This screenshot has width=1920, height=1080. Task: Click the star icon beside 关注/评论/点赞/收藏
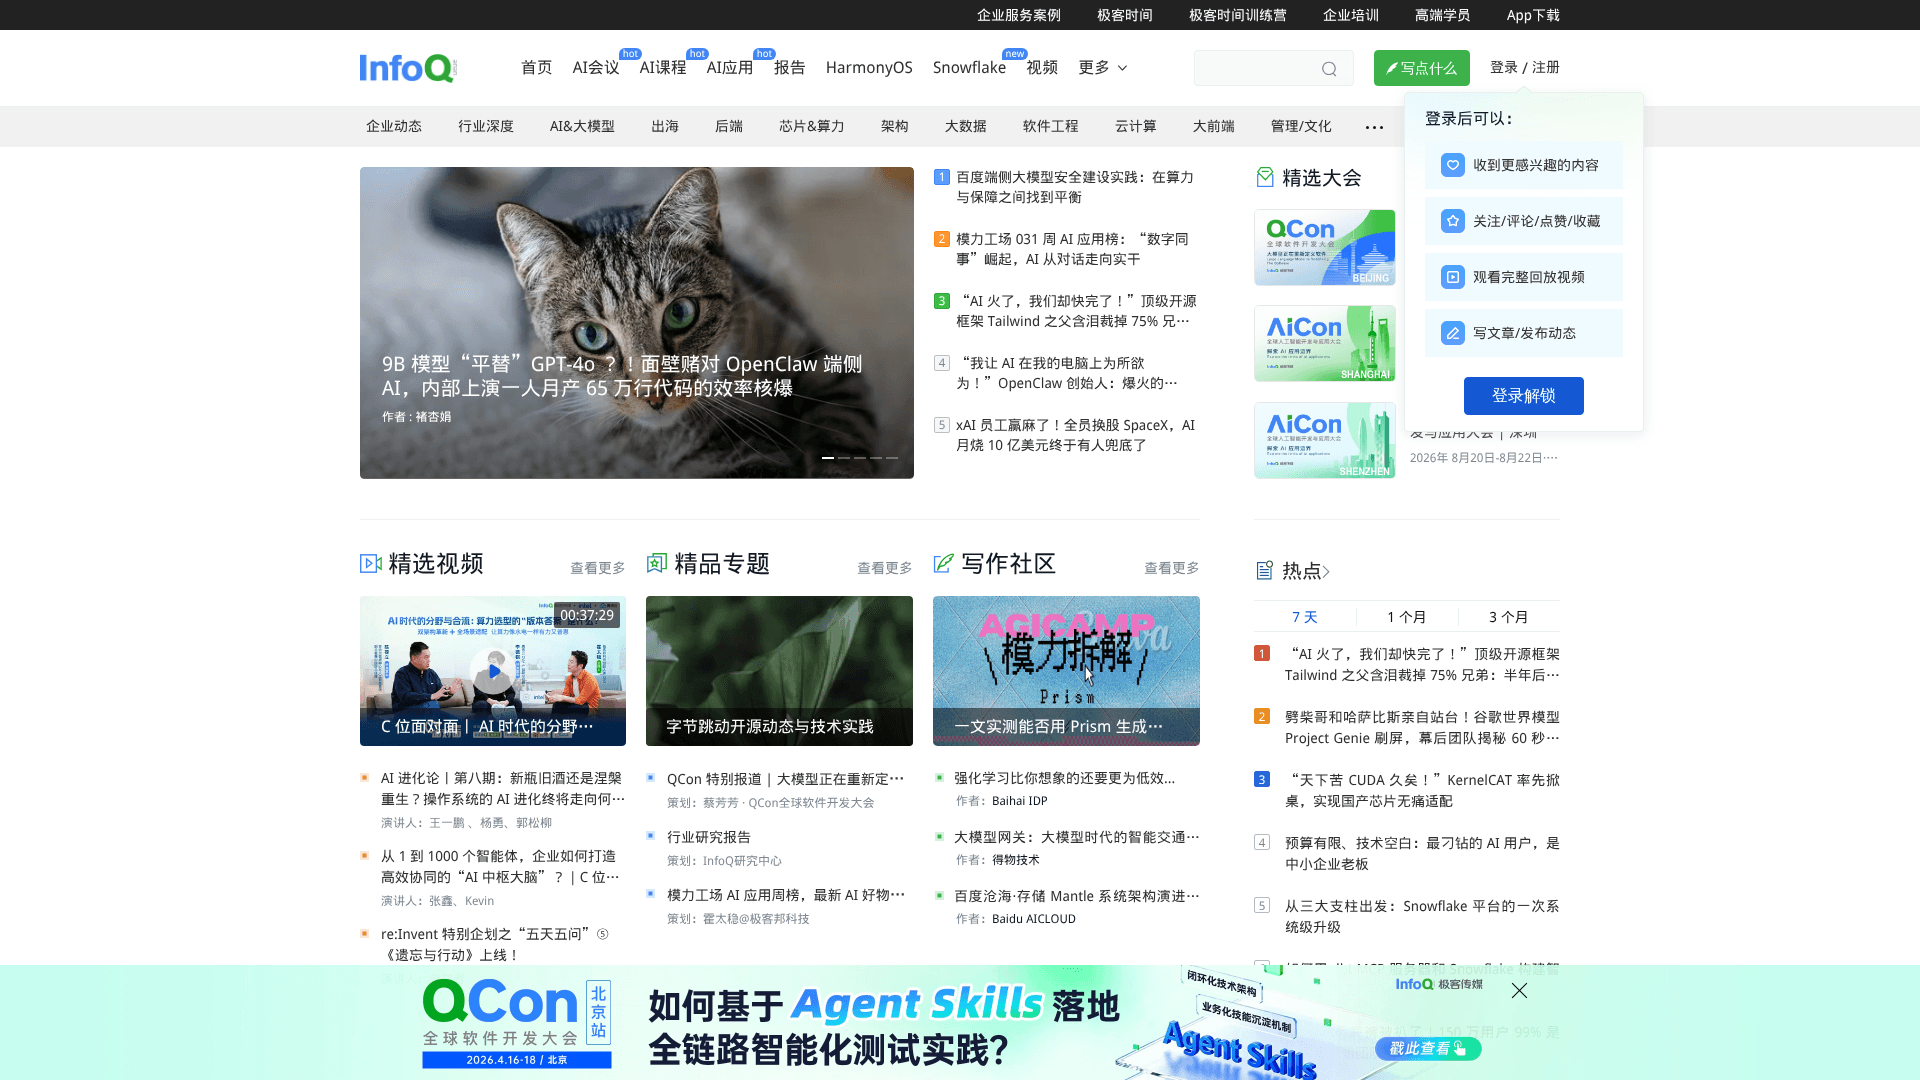pyautogui.click(x=1452, y=220)
